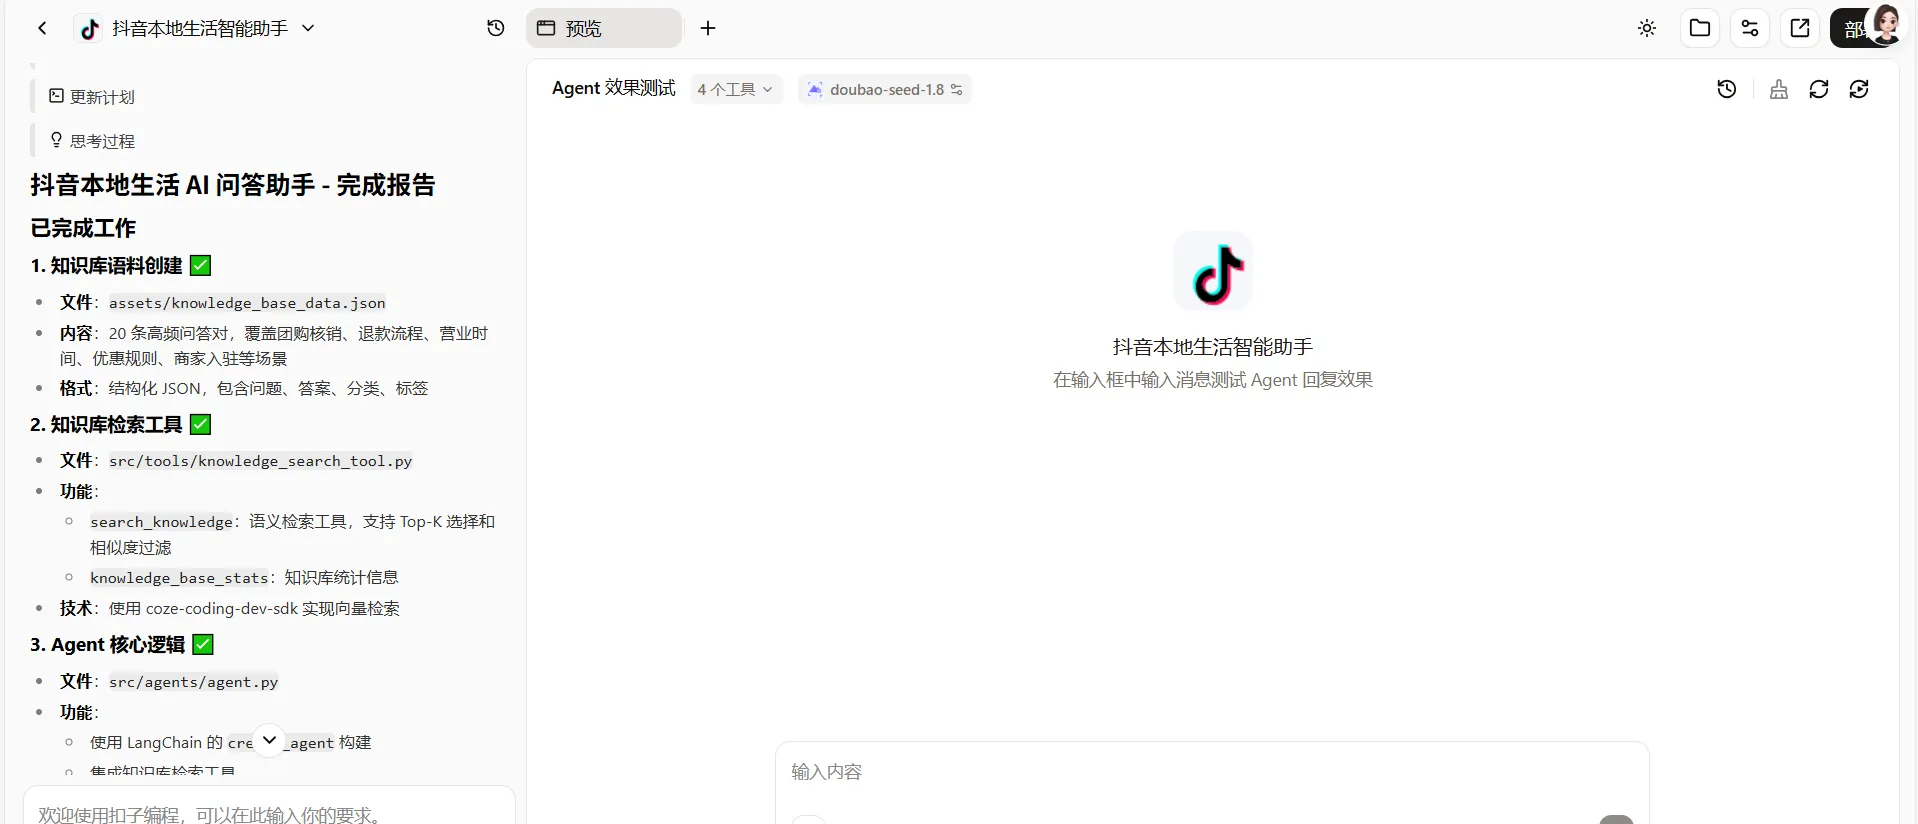The image size is (1918, 824).
Task: View test history in Agent panel
Action: coord(1726,89)
